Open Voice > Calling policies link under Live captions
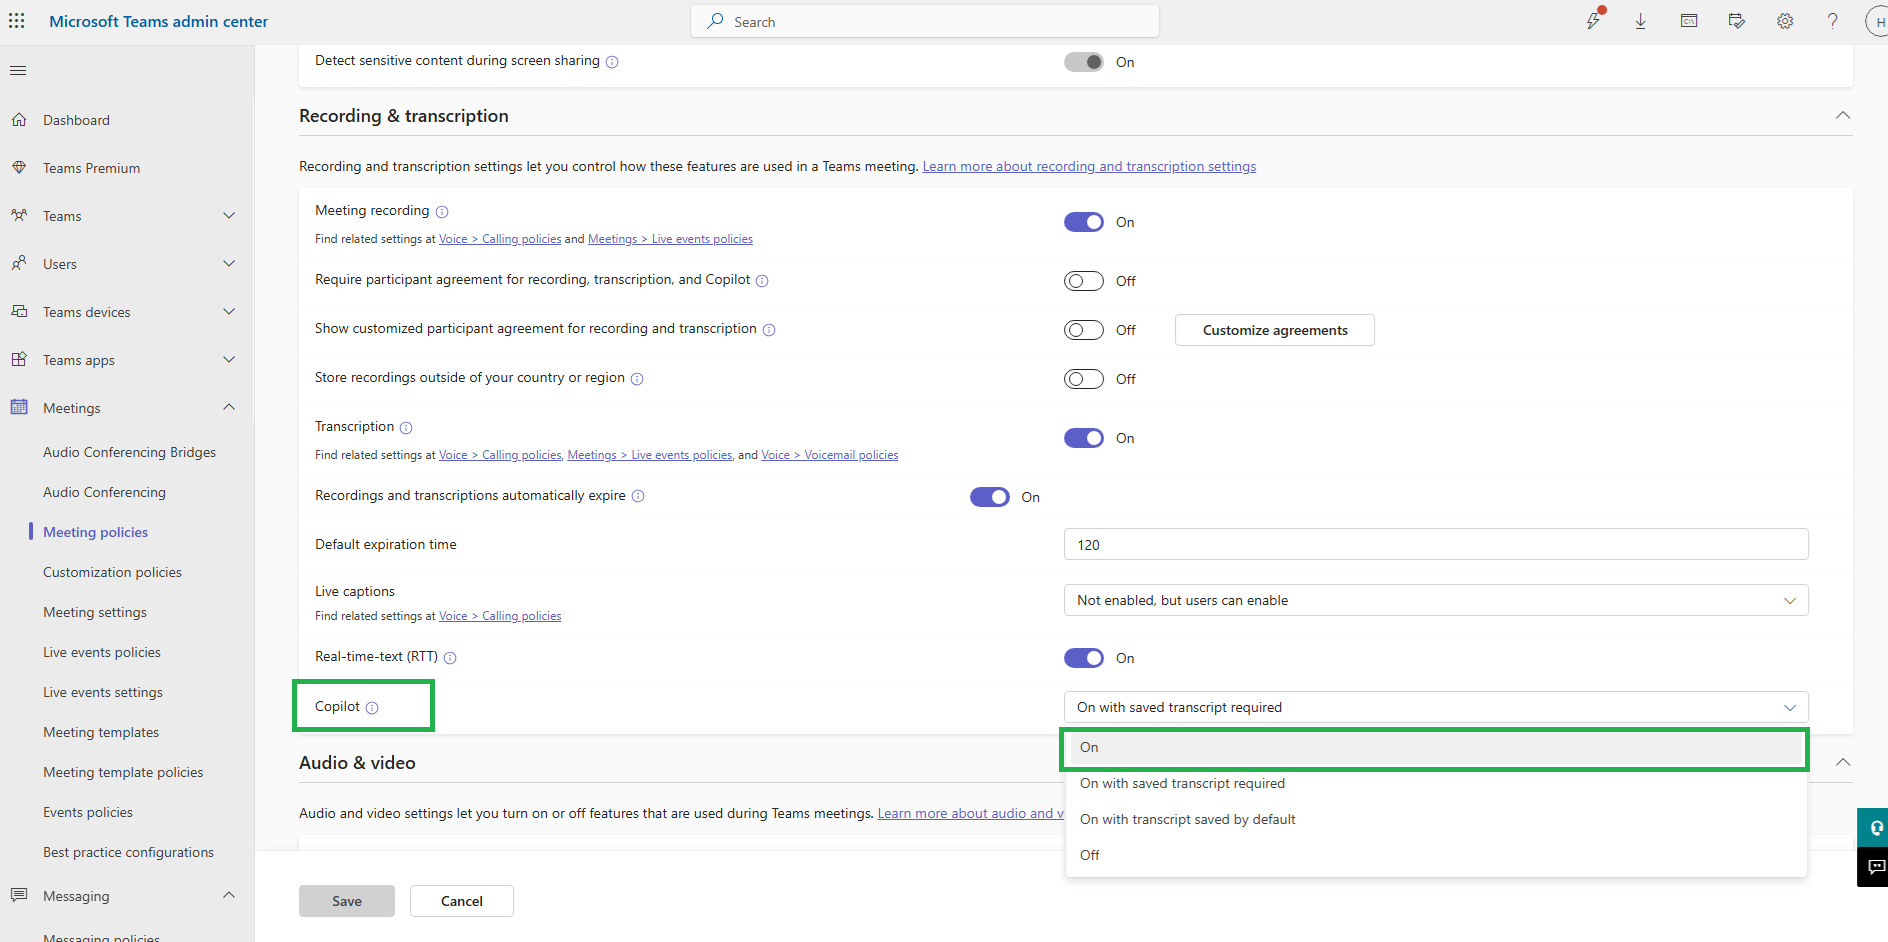Image resolution: width=1888 pixels, height=942 pixels. (x=500, y=616)
